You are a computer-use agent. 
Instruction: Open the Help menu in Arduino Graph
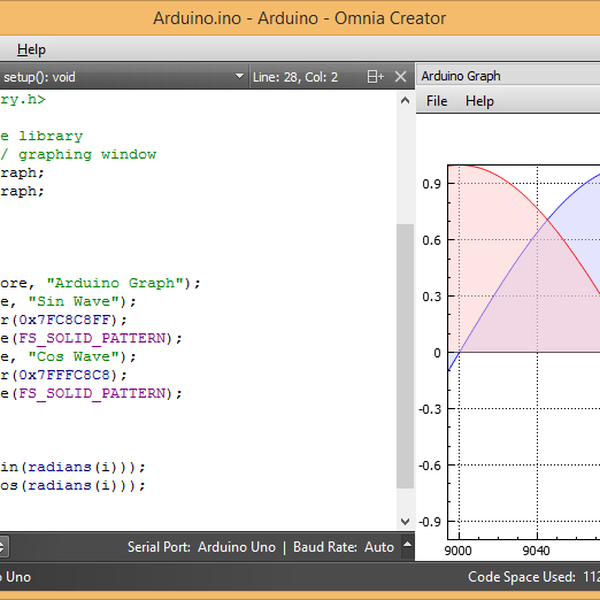[x=479, y=101]
